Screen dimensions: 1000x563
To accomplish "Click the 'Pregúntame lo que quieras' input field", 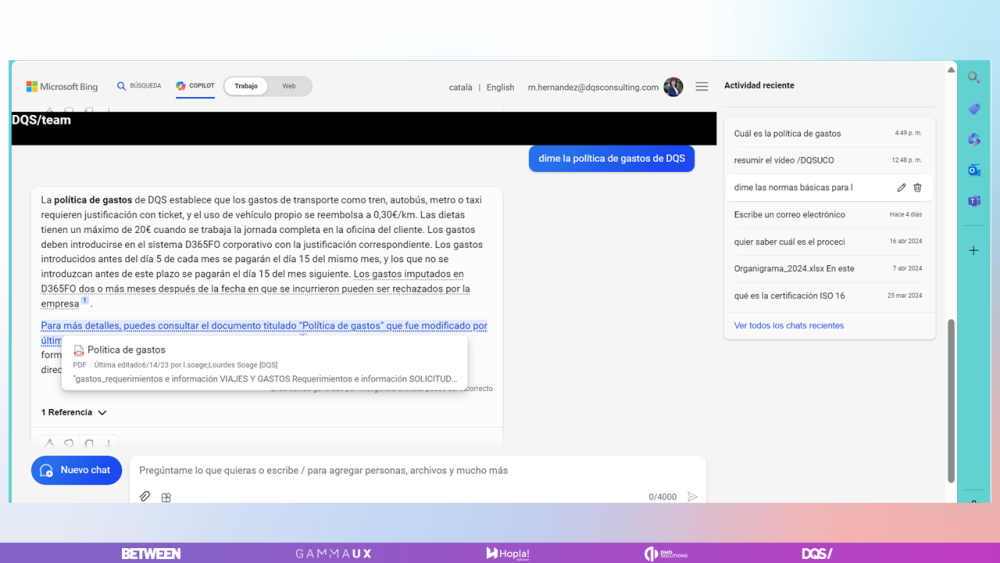I will [418, 471].
